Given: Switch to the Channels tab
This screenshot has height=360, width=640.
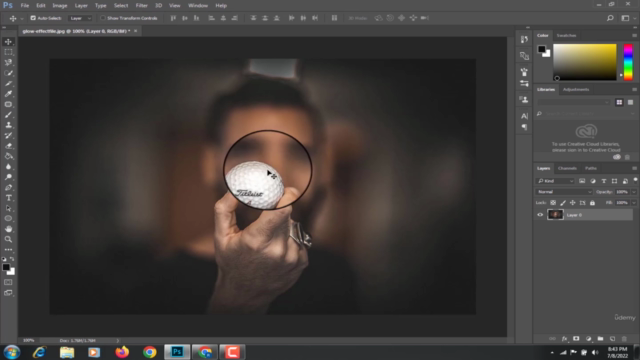Looking at the screenshot, I should [567, 168].
